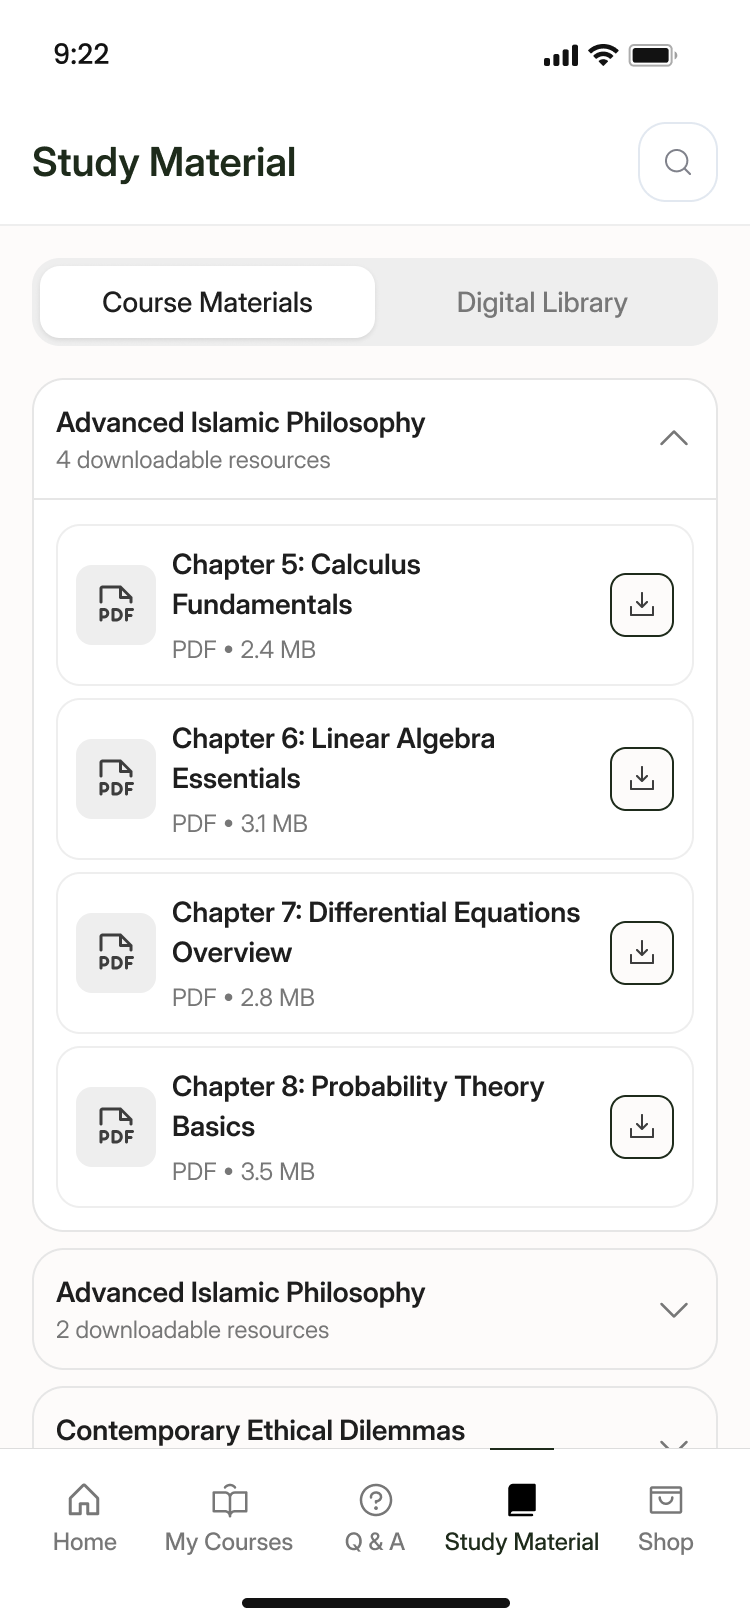Select the Study Material bottom tab
Viewport: 750px width, 1624px height.
[522, 1516]
